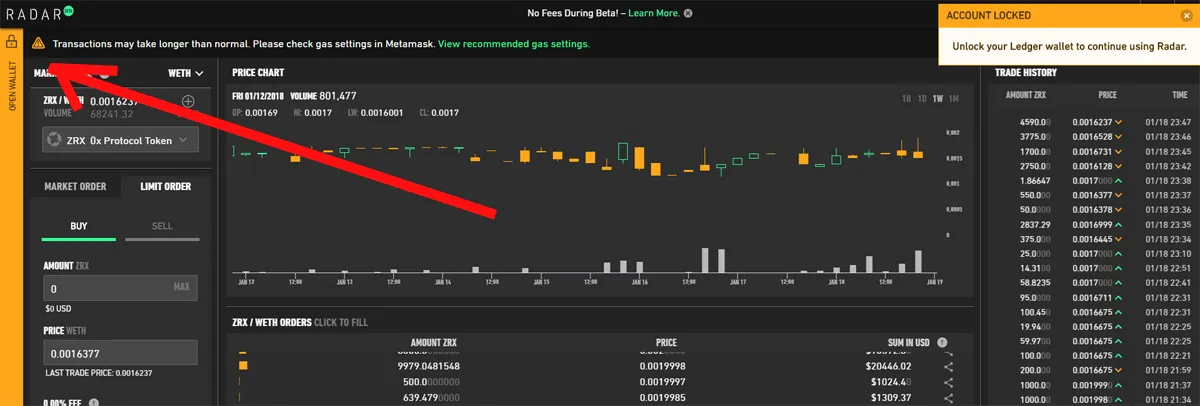Viewport: 1200px width, 406px height.
Task: Click the Price Chart heading
Action: pos(258,73)
